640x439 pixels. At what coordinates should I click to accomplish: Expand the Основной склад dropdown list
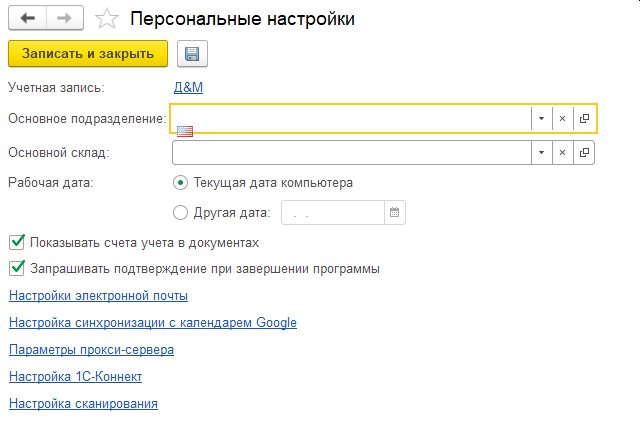(x=542, y=153)
